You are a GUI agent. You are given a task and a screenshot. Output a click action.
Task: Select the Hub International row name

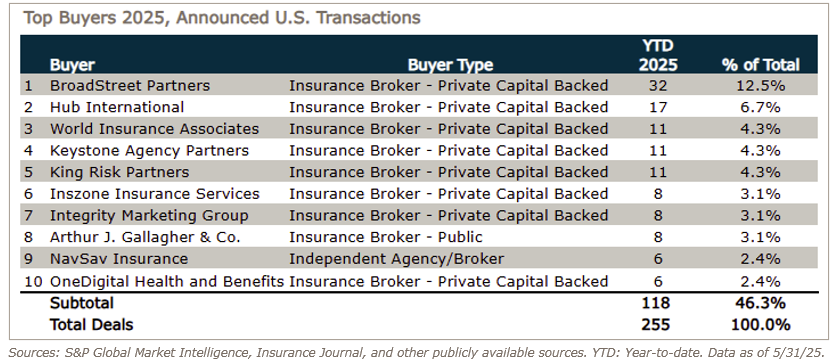point(117,107)
